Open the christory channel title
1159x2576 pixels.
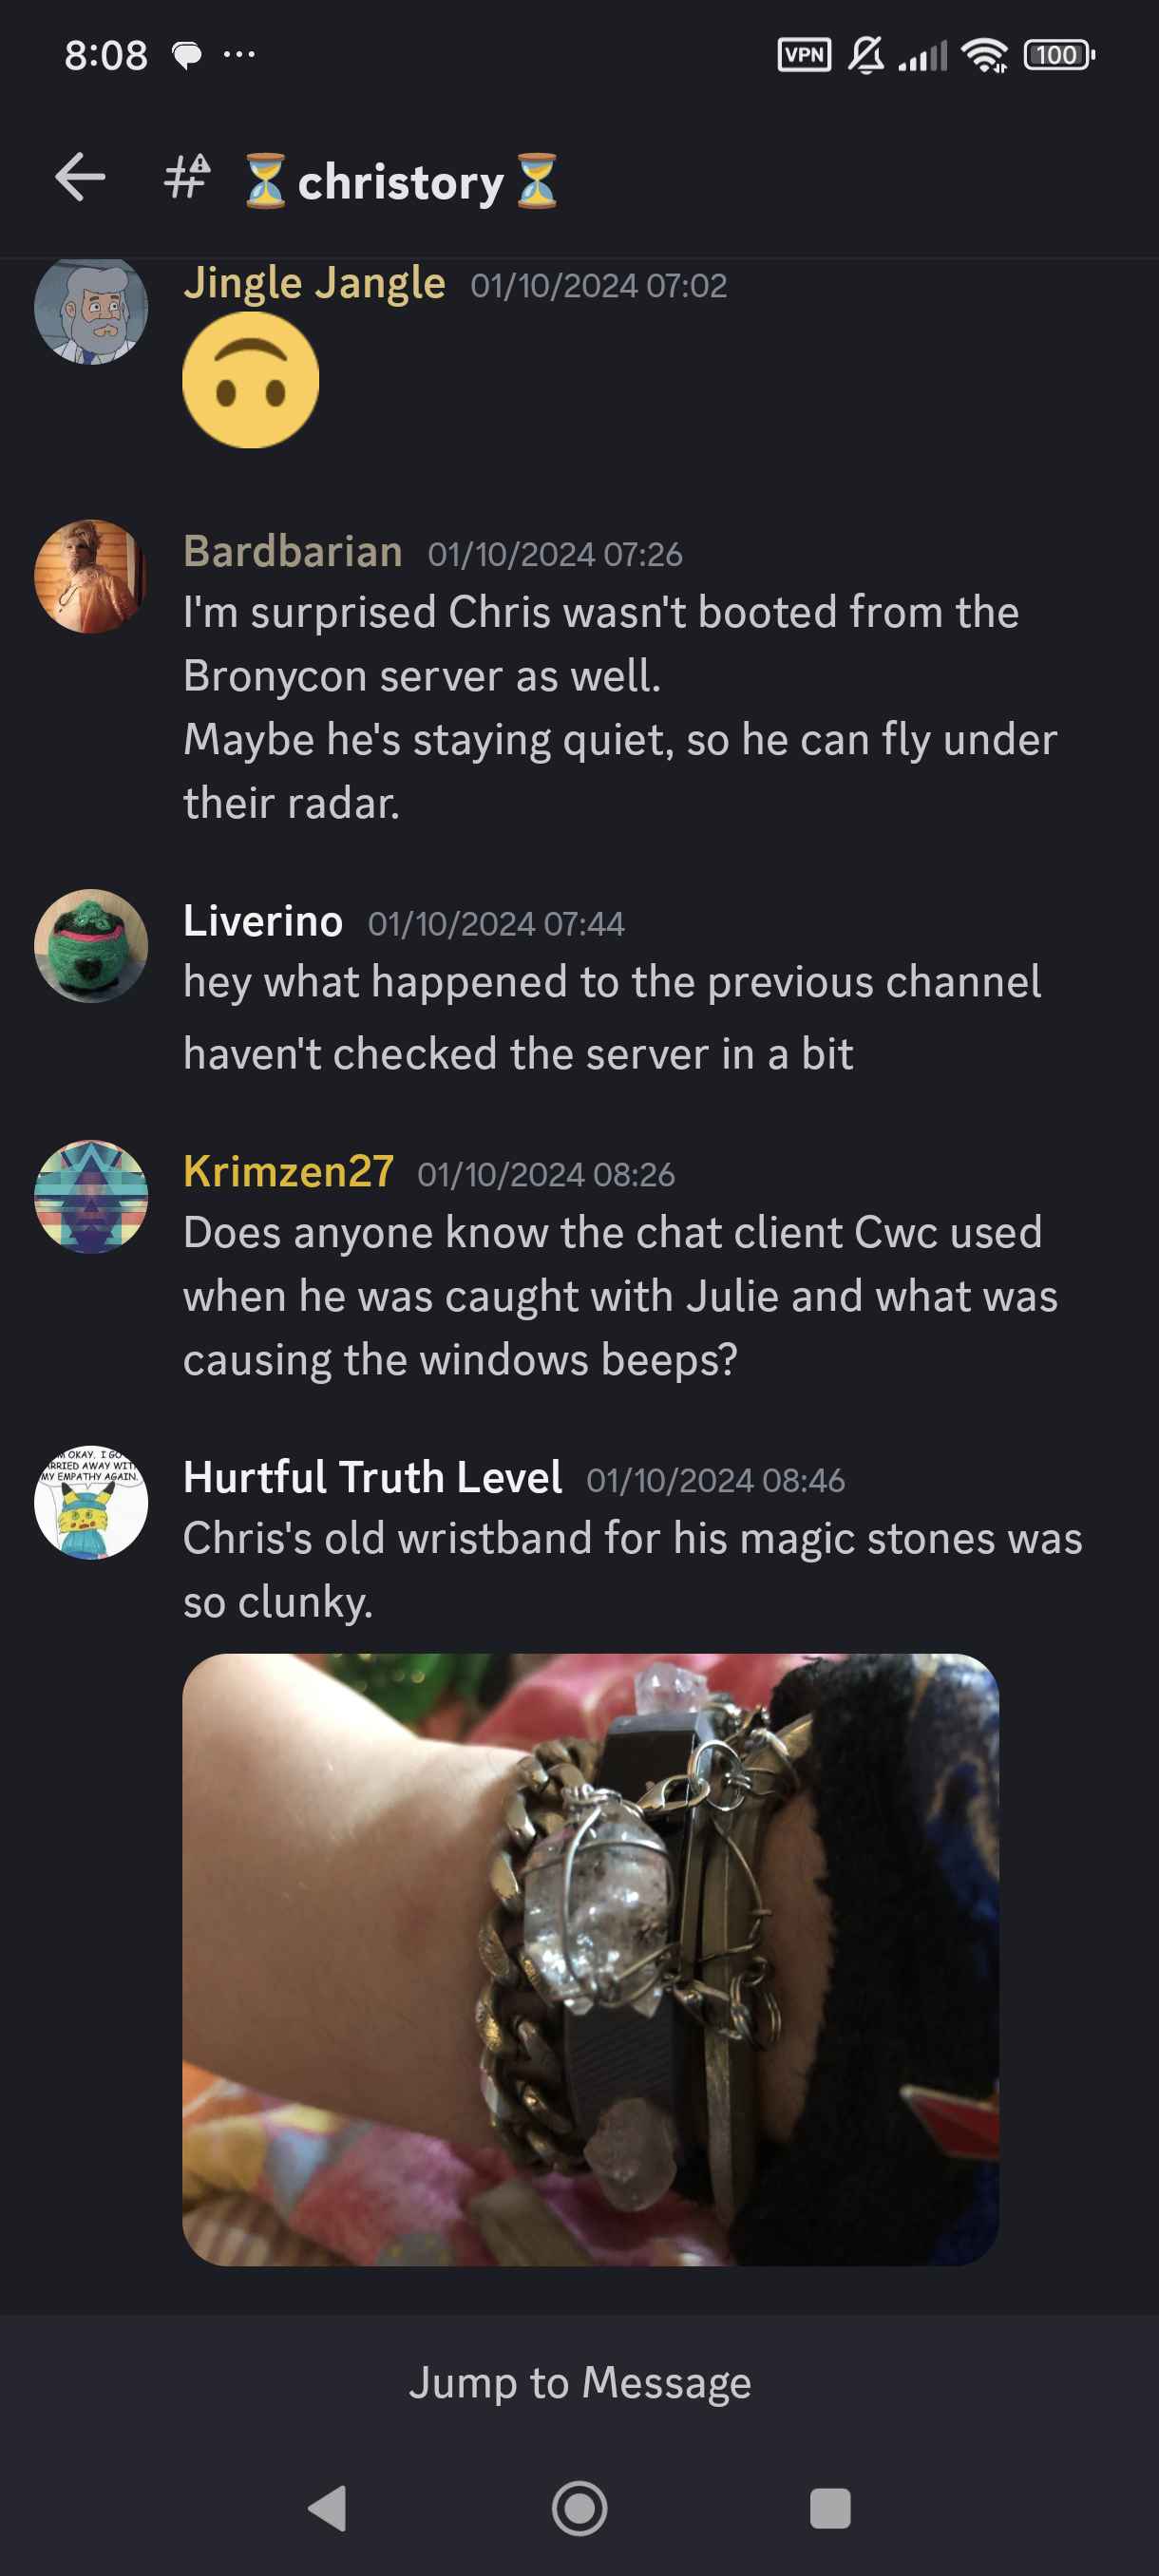pyautogui.click(x=401, y=181)
